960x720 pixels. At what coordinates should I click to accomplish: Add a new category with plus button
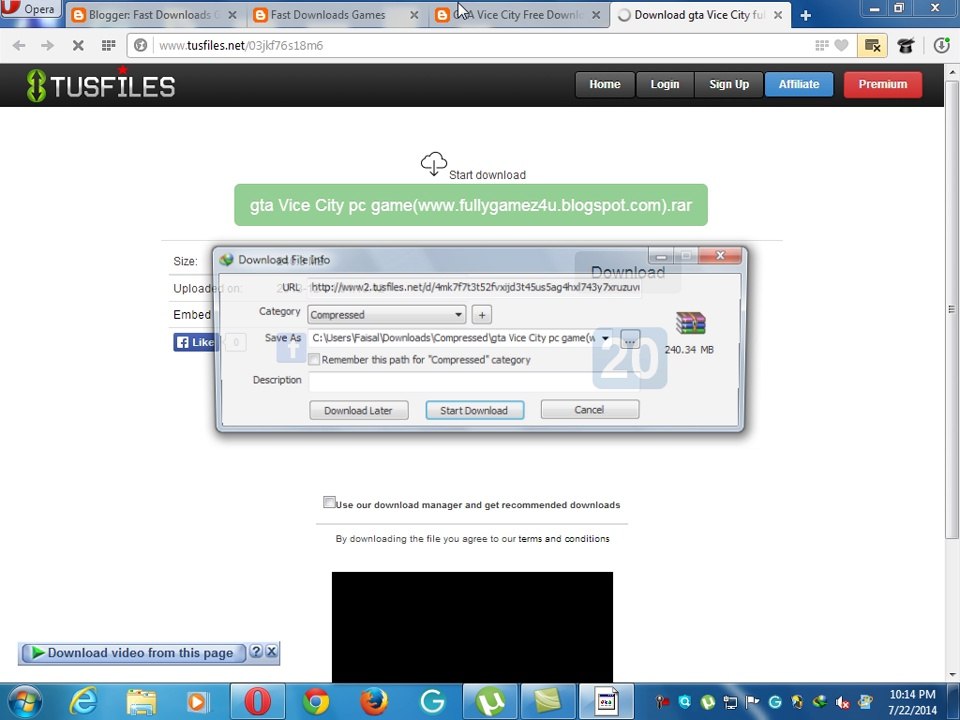482,315
